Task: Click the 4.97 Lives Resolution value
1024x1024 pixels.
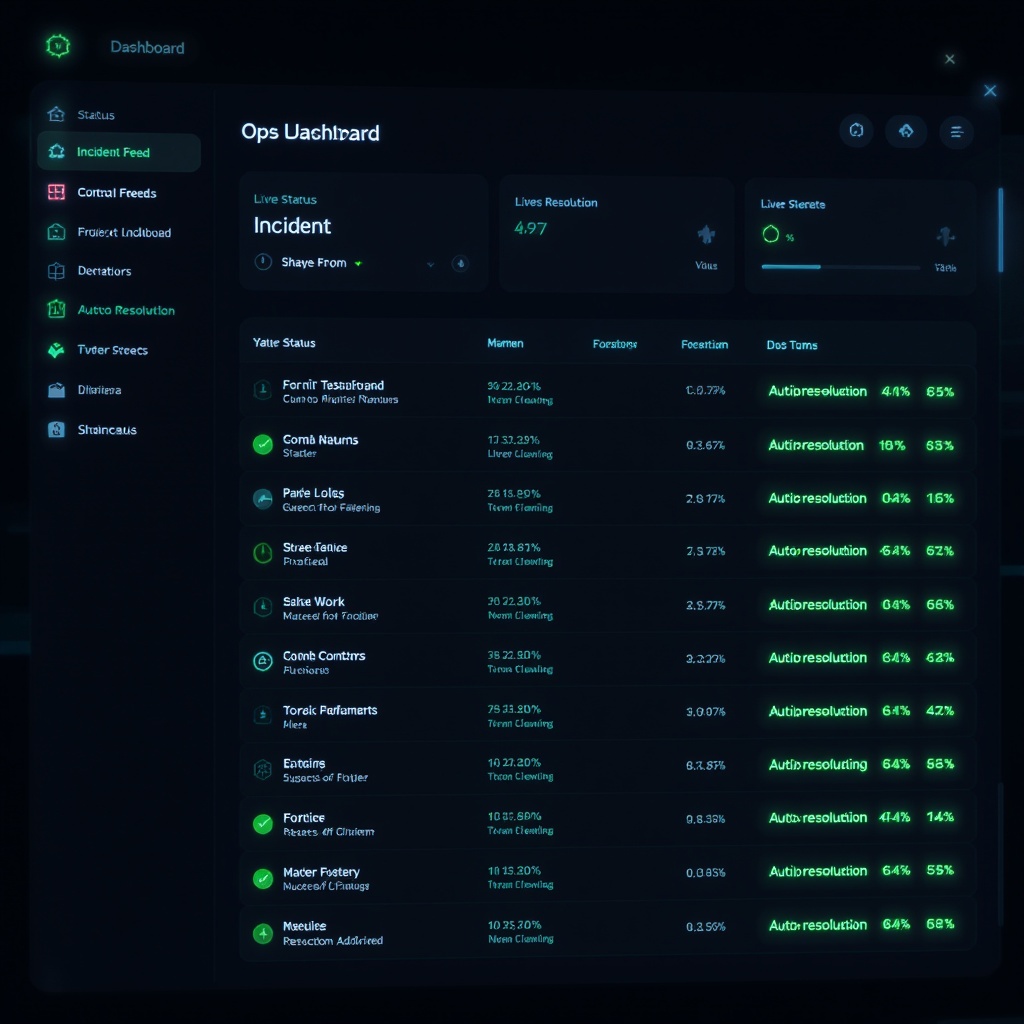Action: pyautogui.click(x=530, y=228)
